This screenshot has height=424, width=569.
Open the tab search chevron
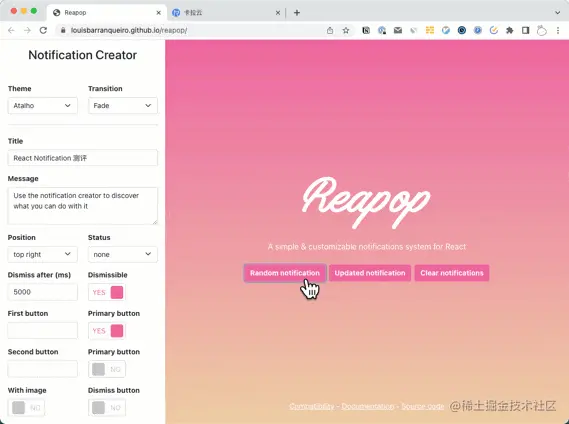(x=558, y=13)
